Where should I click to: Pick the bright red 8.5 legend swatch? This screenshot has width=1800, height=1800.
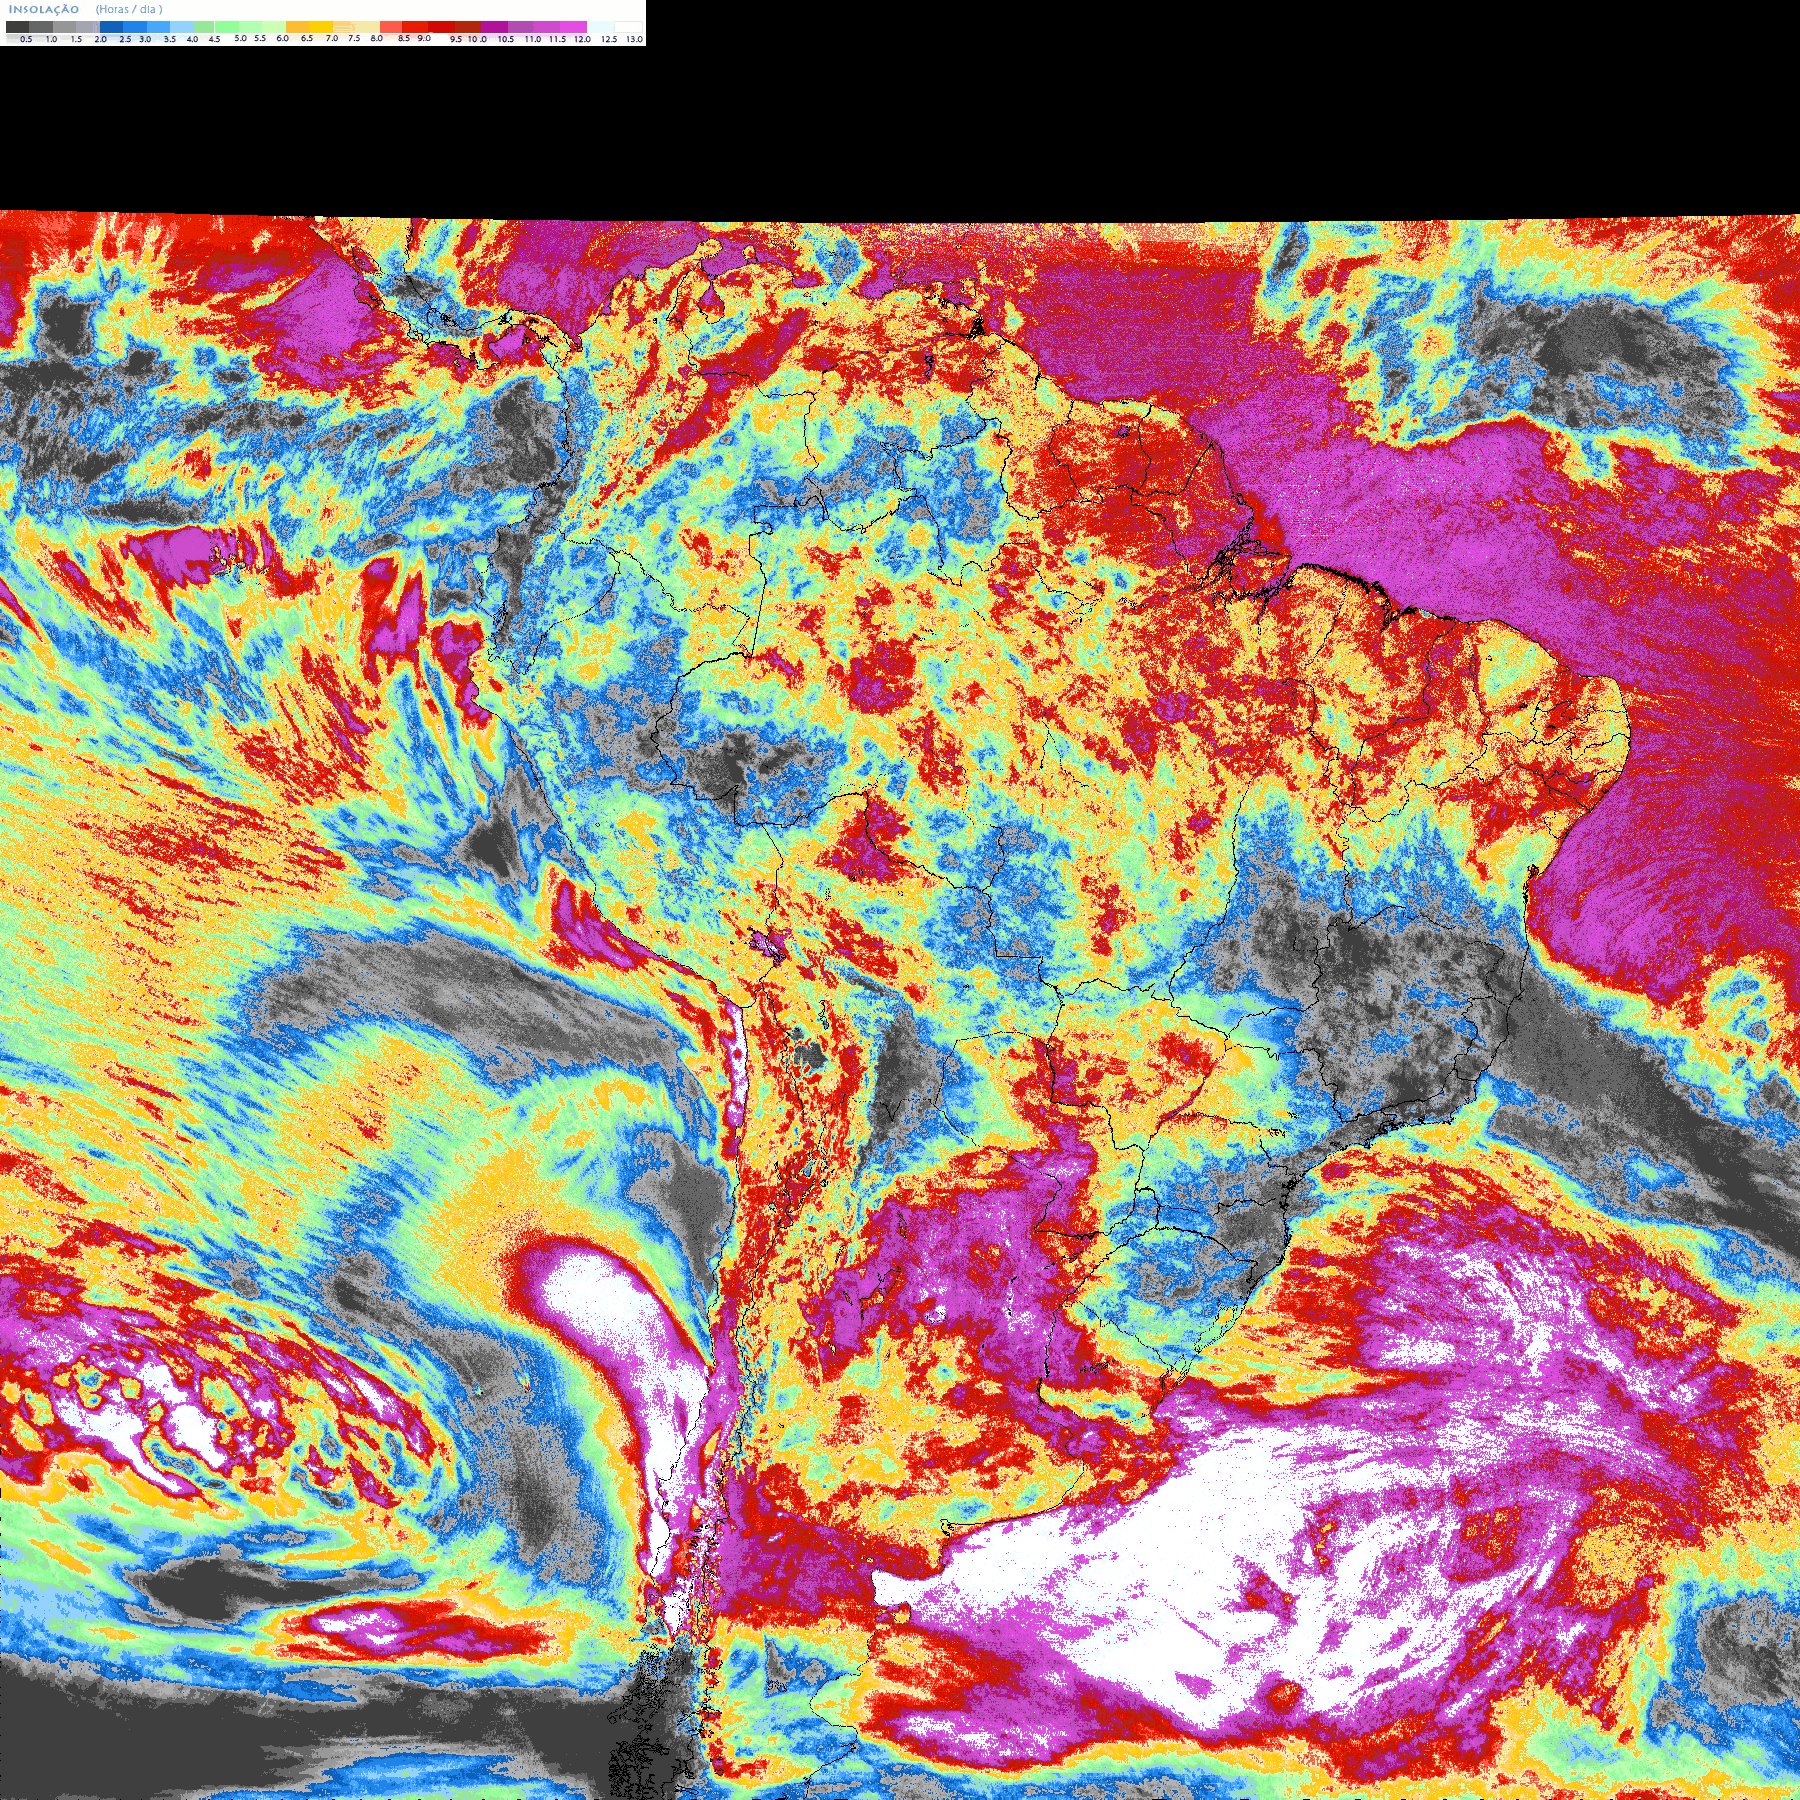415,27
